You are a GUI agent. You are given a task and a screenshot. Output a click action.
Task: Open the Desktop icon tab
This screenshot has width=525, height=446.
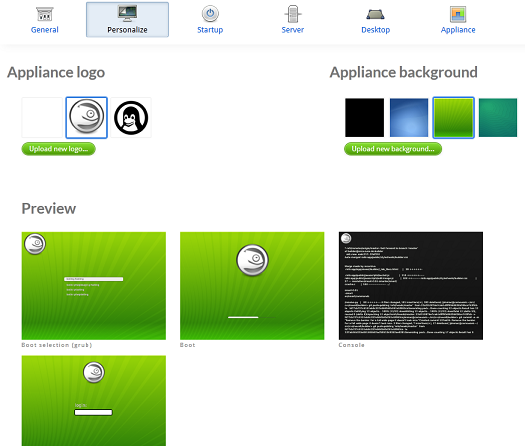[x=375, y=14]
